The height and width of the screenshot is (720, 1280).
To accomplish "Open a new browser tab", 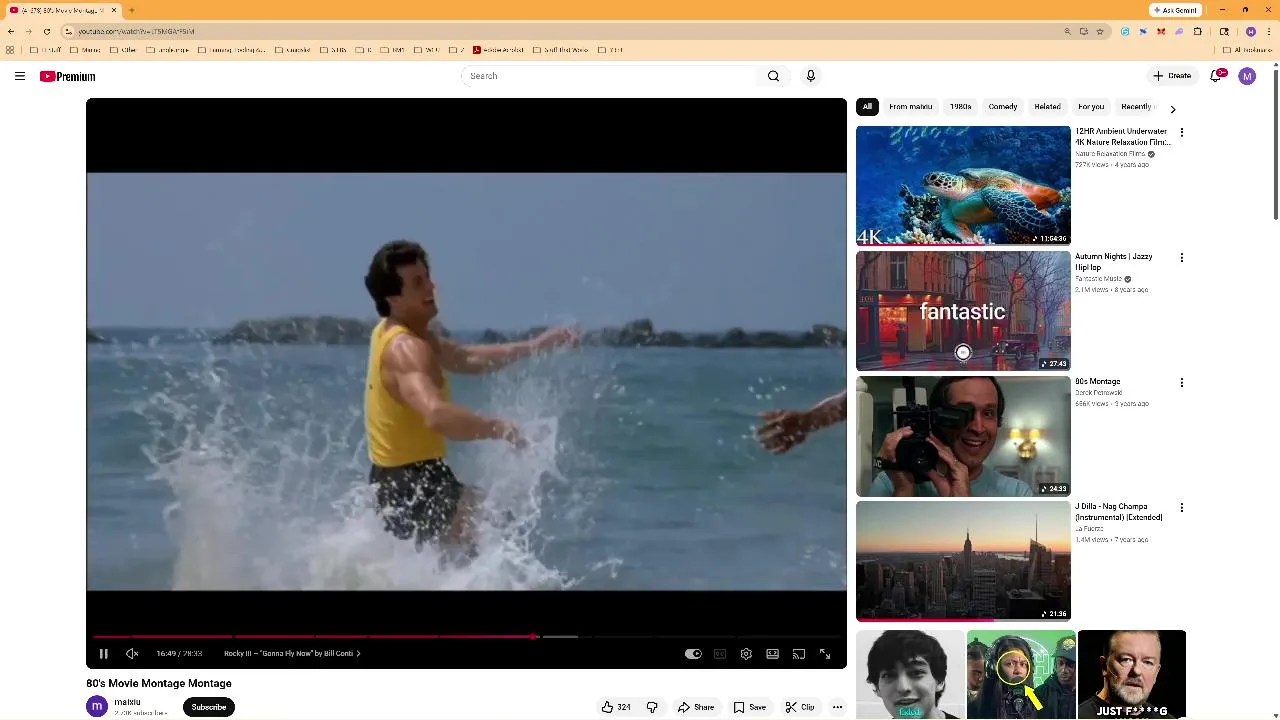I will [132, 10].
